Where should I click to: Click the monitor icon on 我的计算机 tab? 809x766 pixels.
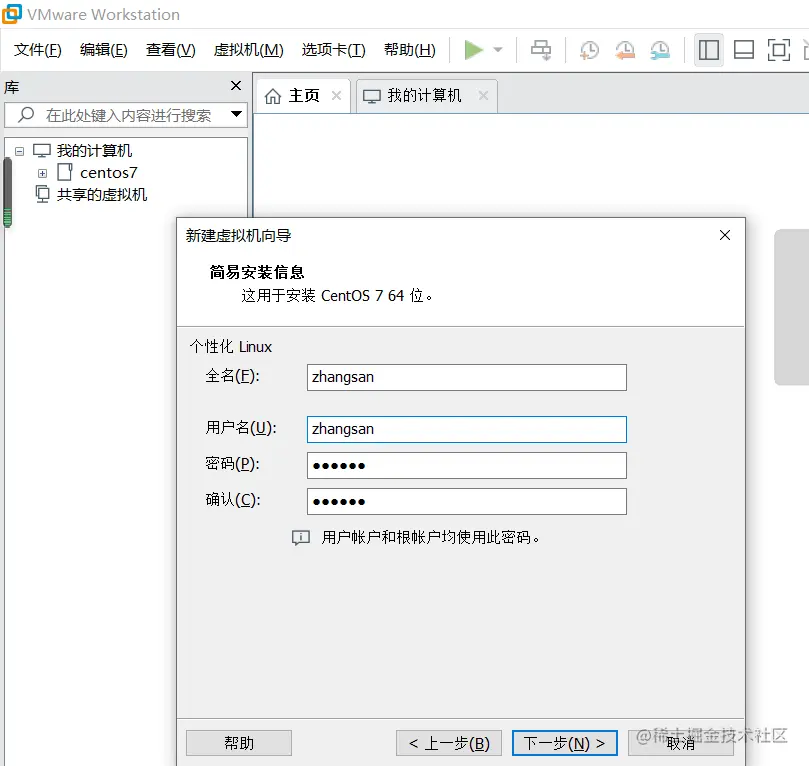[371, 96]
